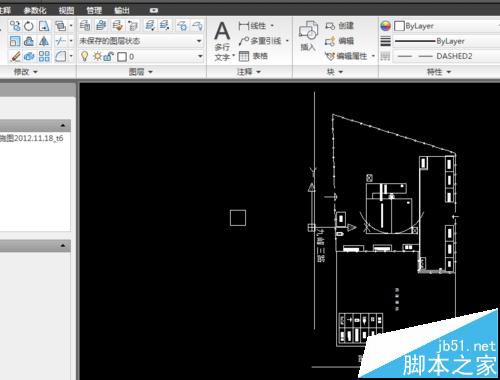Click Create block 创建
This screenshot has height=380, width=500.
click(339, 26)
